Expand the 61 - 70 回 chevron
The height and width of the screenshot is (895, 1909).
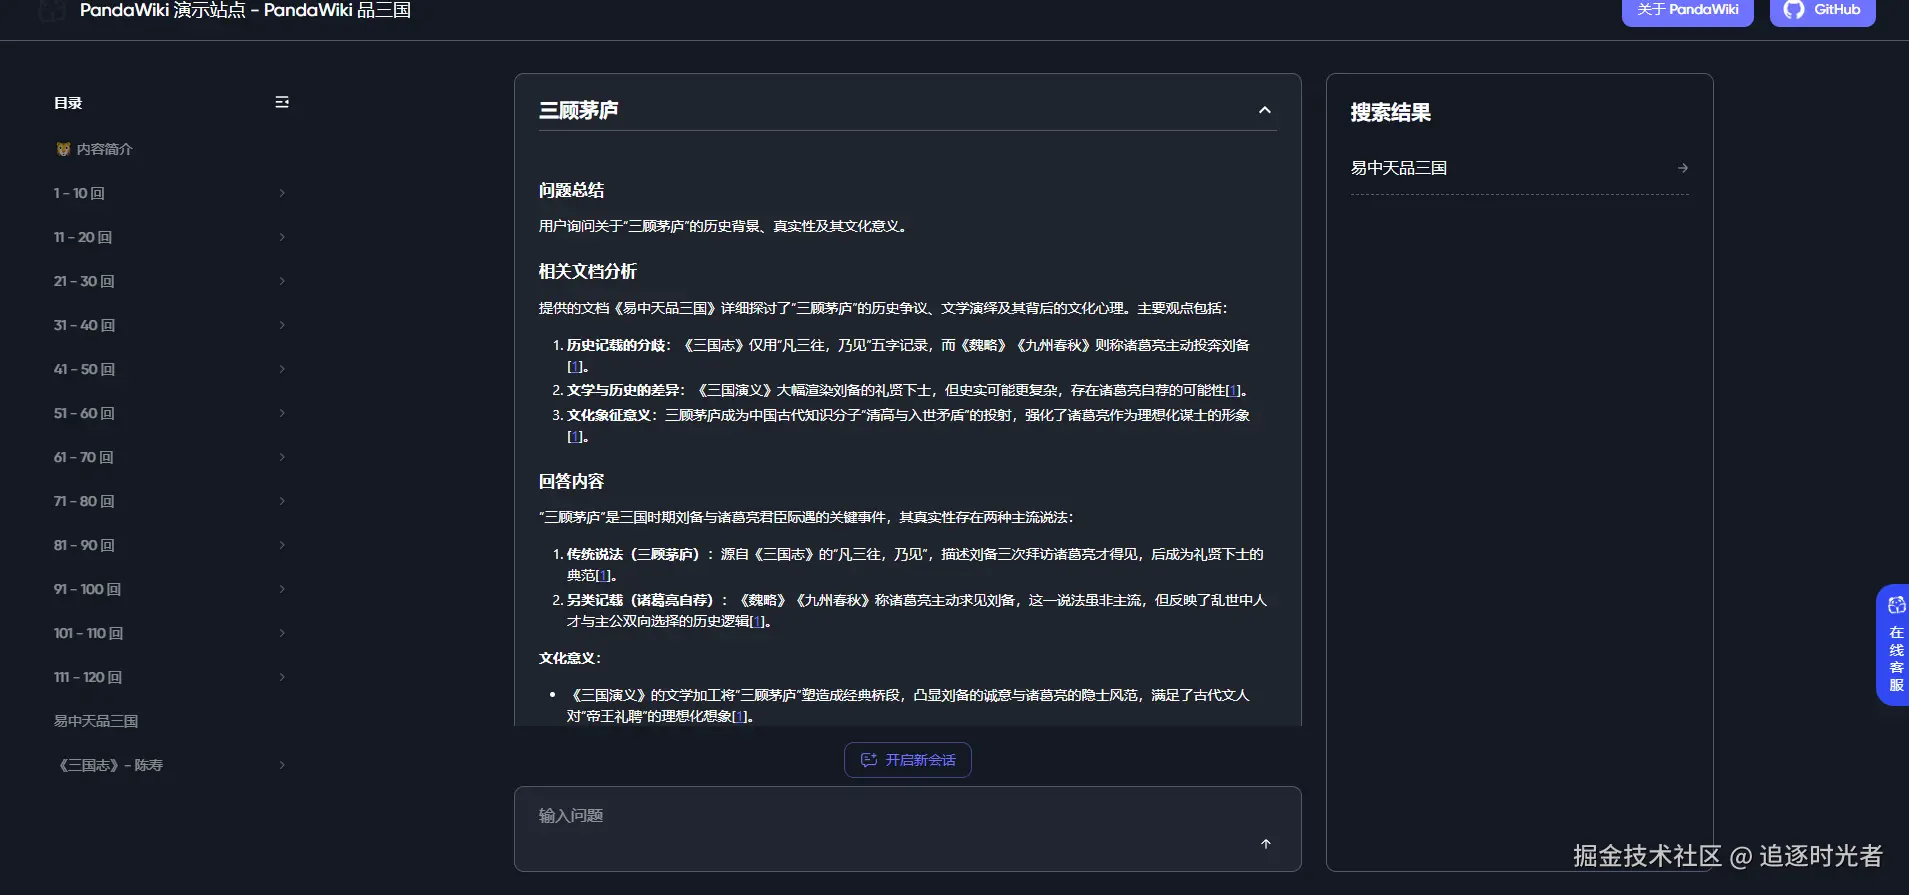pyautogui.click(x=282, y=457)
